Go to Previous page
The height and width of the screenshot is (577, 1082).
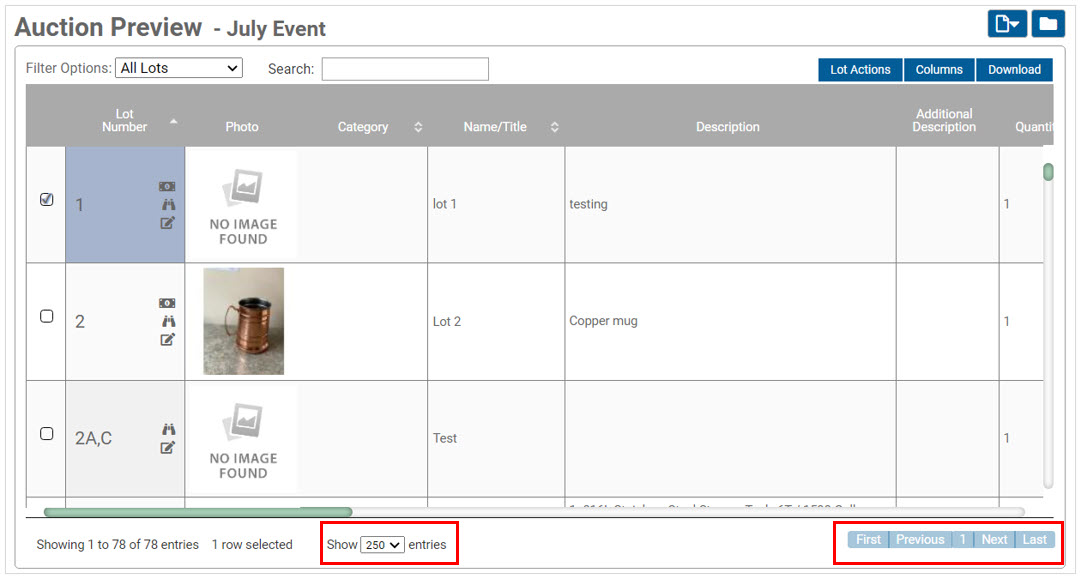(x=920, y=540)
